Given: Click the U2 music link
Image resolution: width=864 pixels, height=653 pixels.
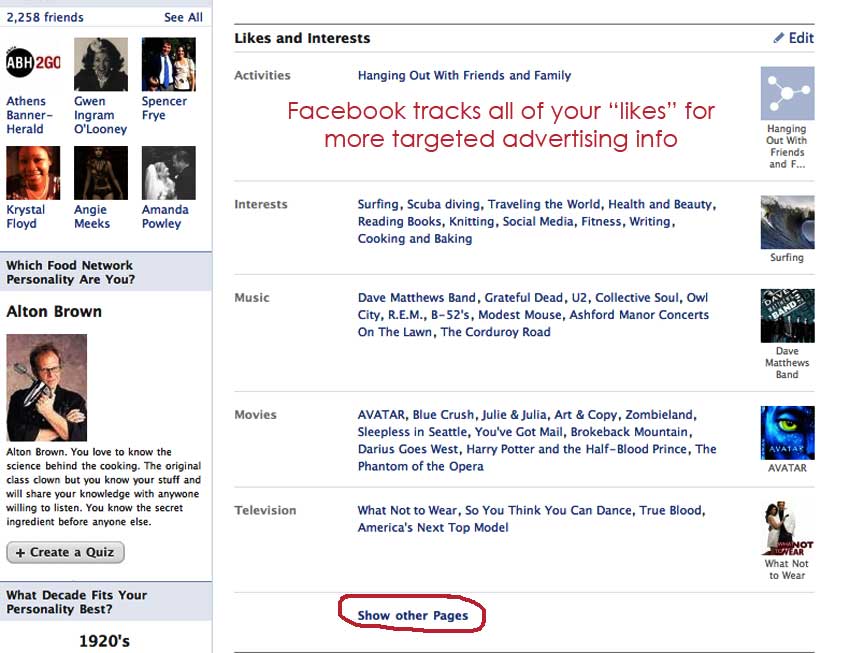Looking at the screenshot, I should point(579,298).
